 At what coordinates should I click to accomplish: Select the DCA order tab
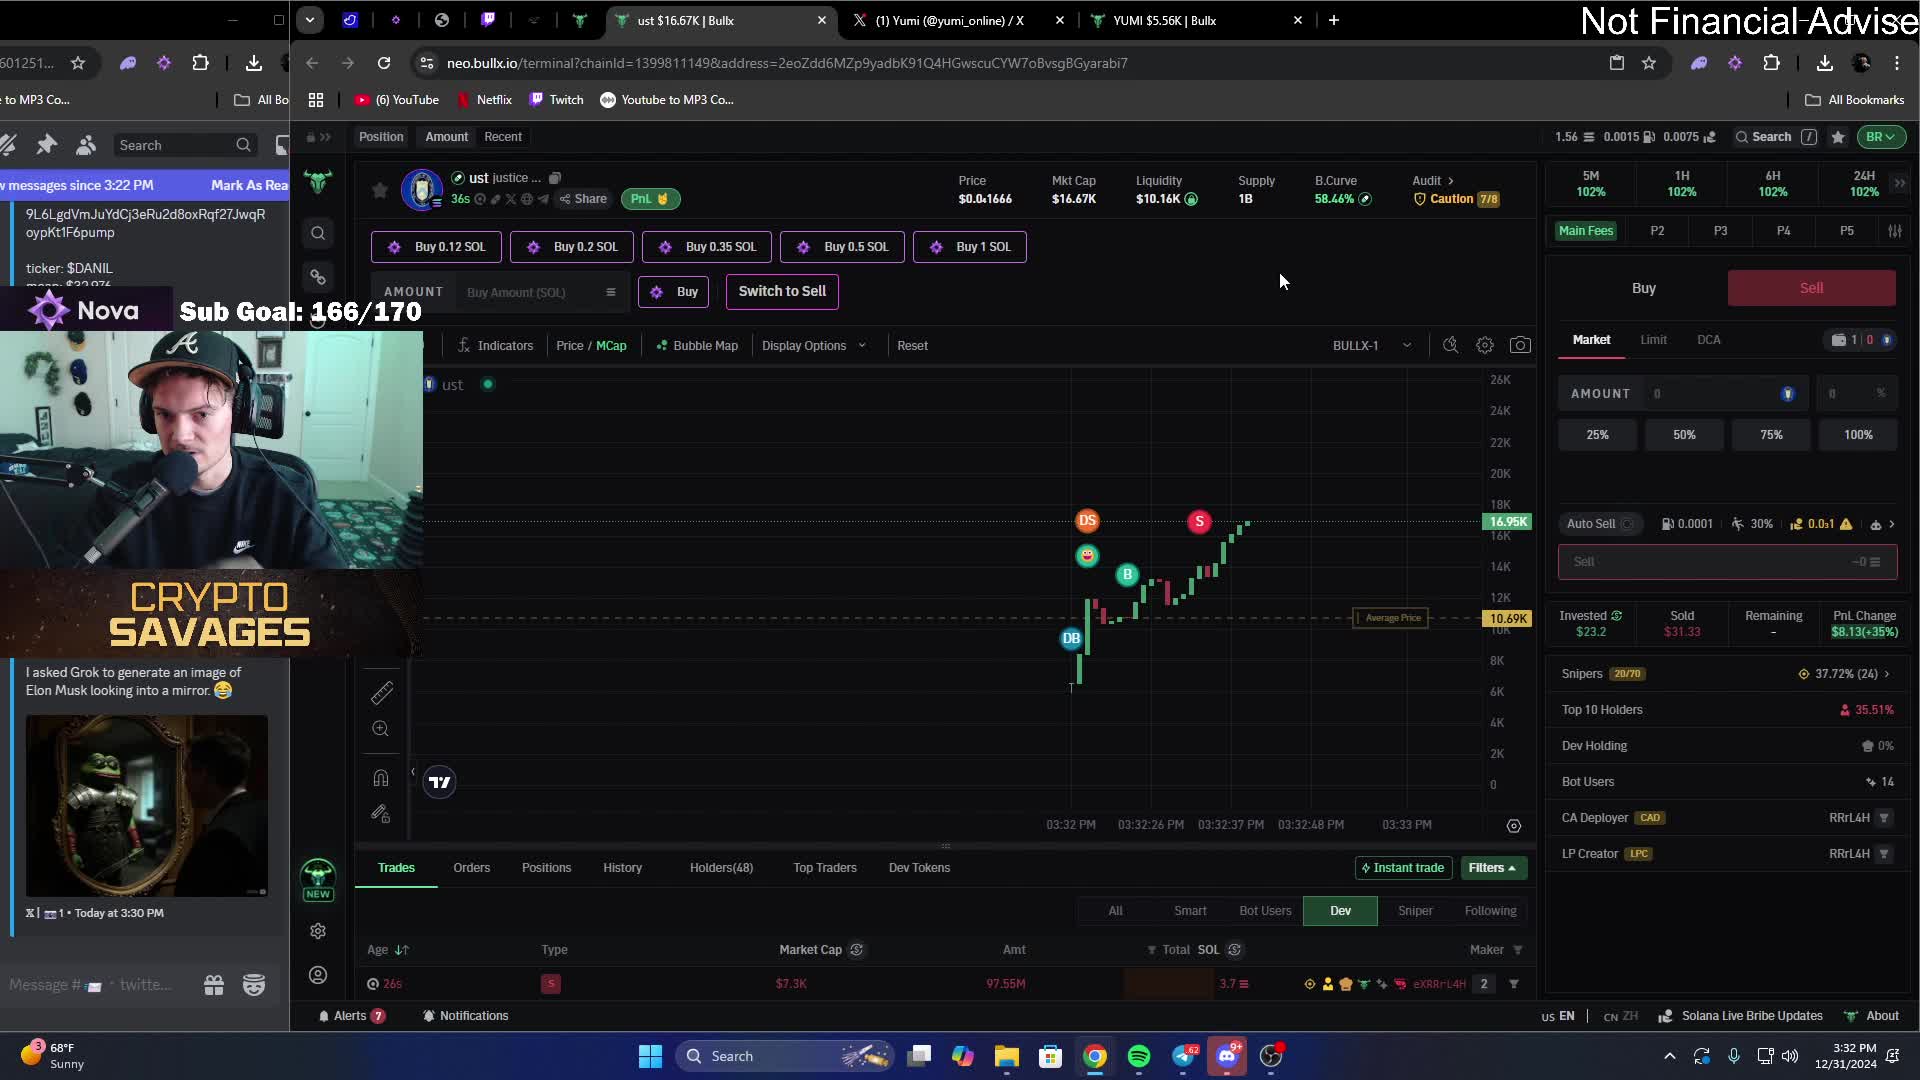[1708, 340]
